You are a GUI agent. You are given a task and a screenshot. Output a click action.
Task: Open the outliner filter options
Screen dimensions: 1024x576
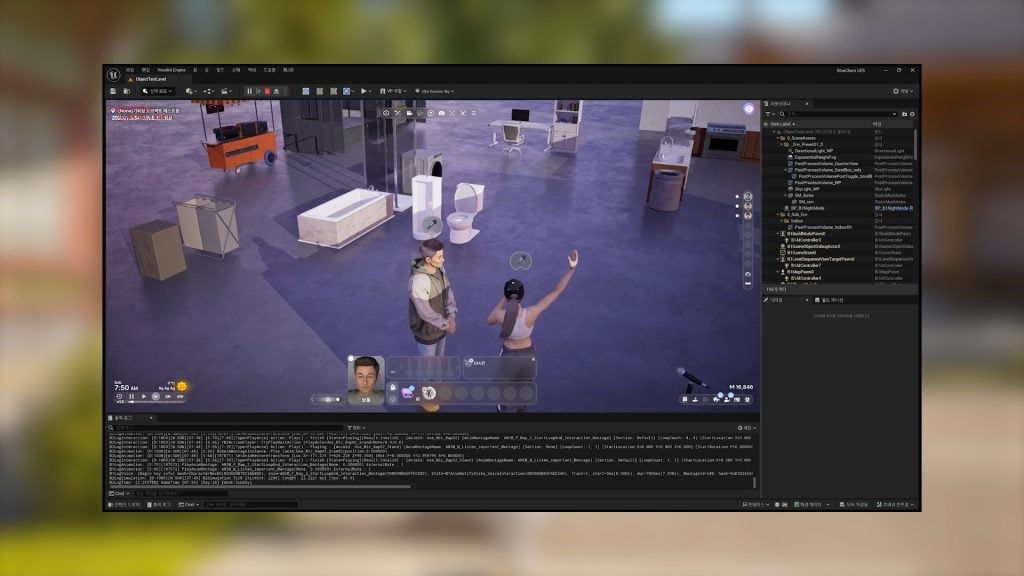click(770, 114)
